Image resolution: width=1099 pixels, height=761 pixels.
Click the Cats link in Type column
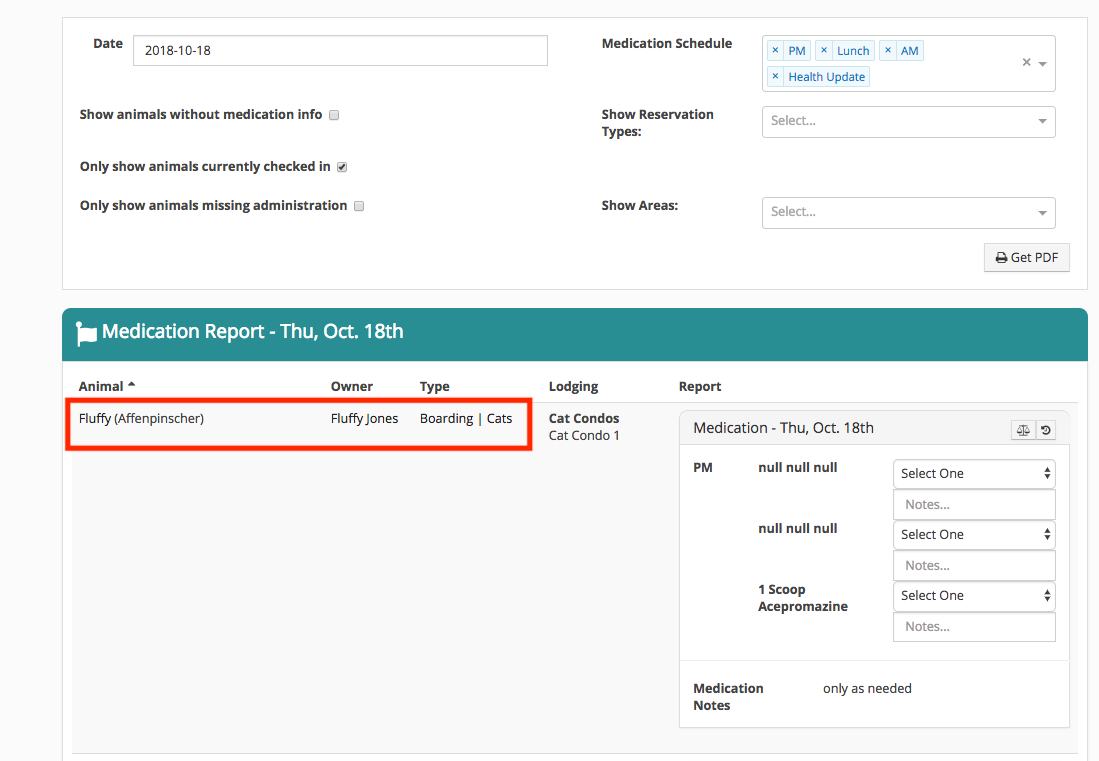pos(499,418)
